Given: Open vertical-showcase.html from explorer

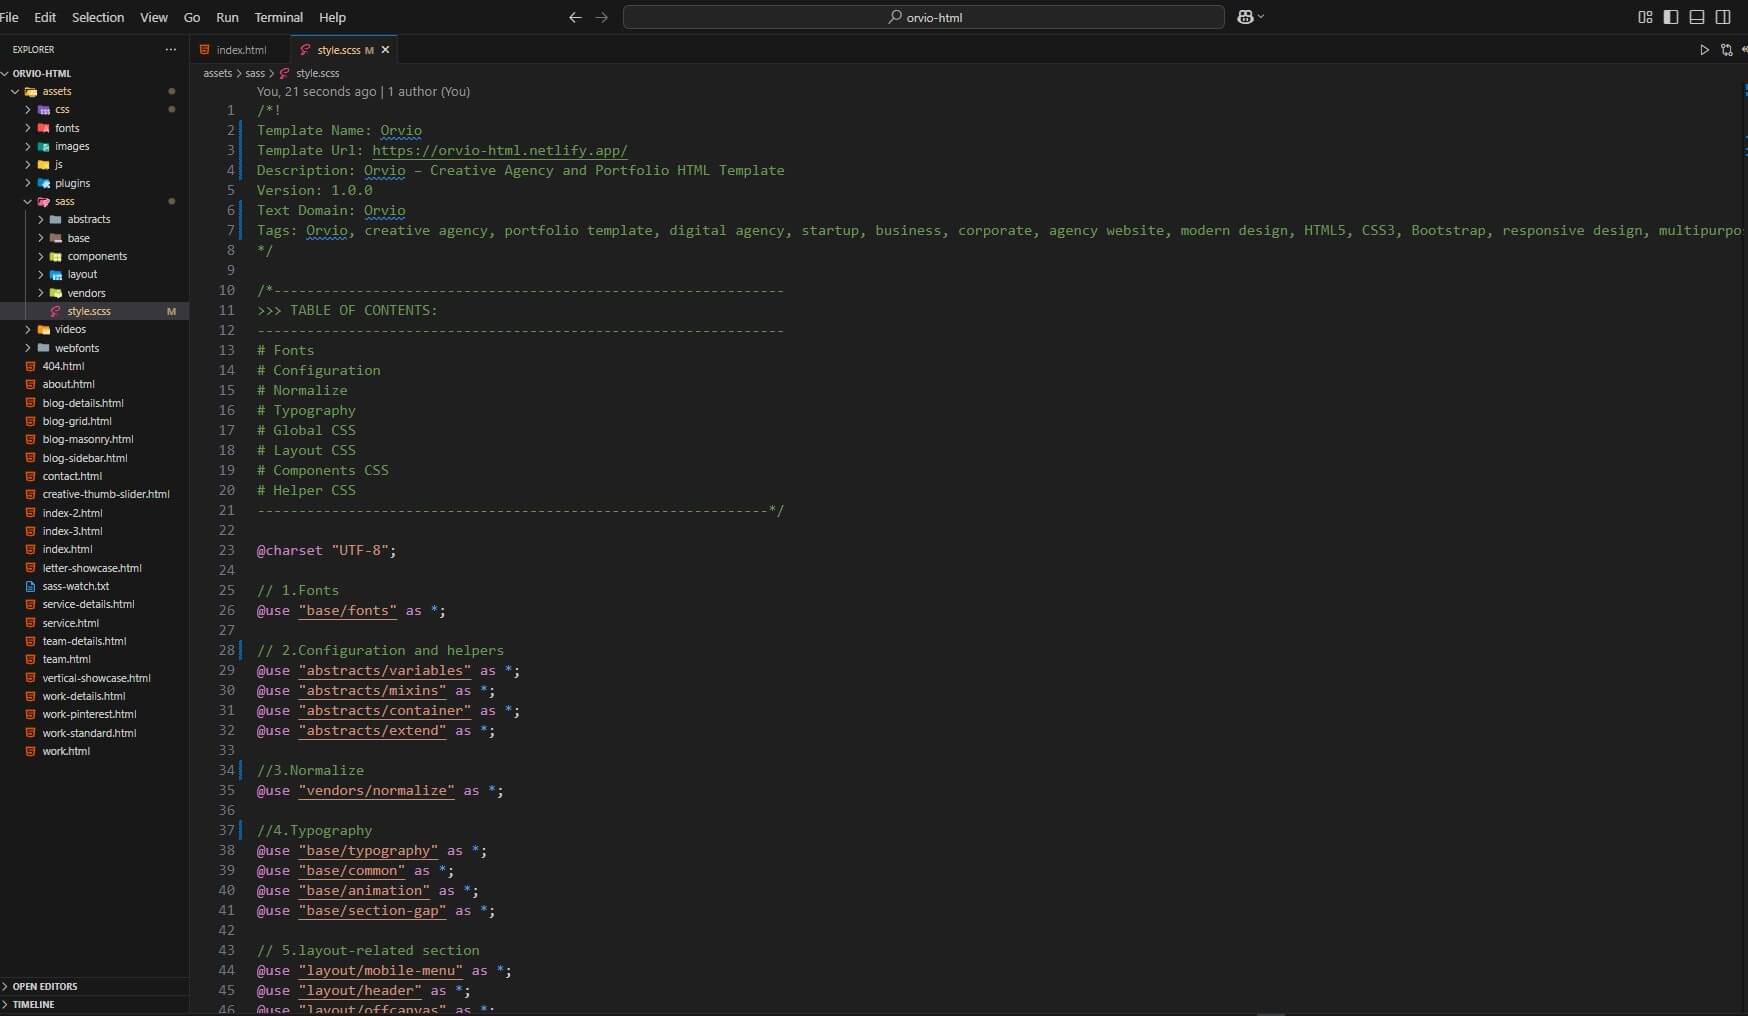Looking at the screenshot, I should coord(94,678).
